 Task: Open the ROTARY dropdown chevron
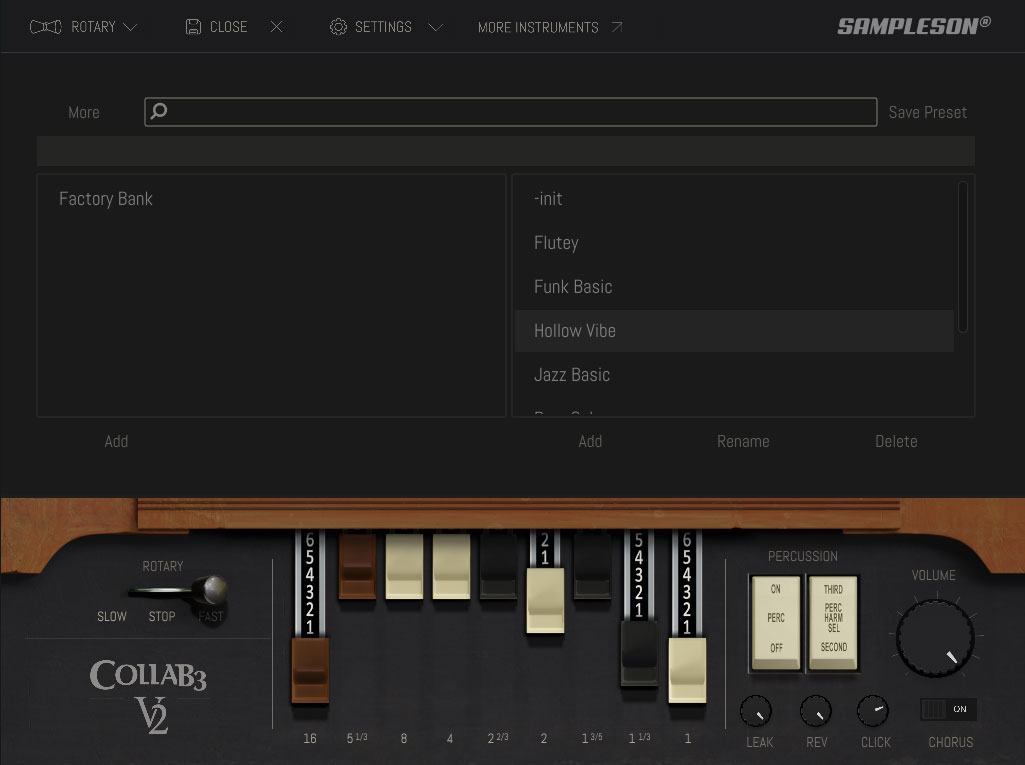click(x=130, y=27)
